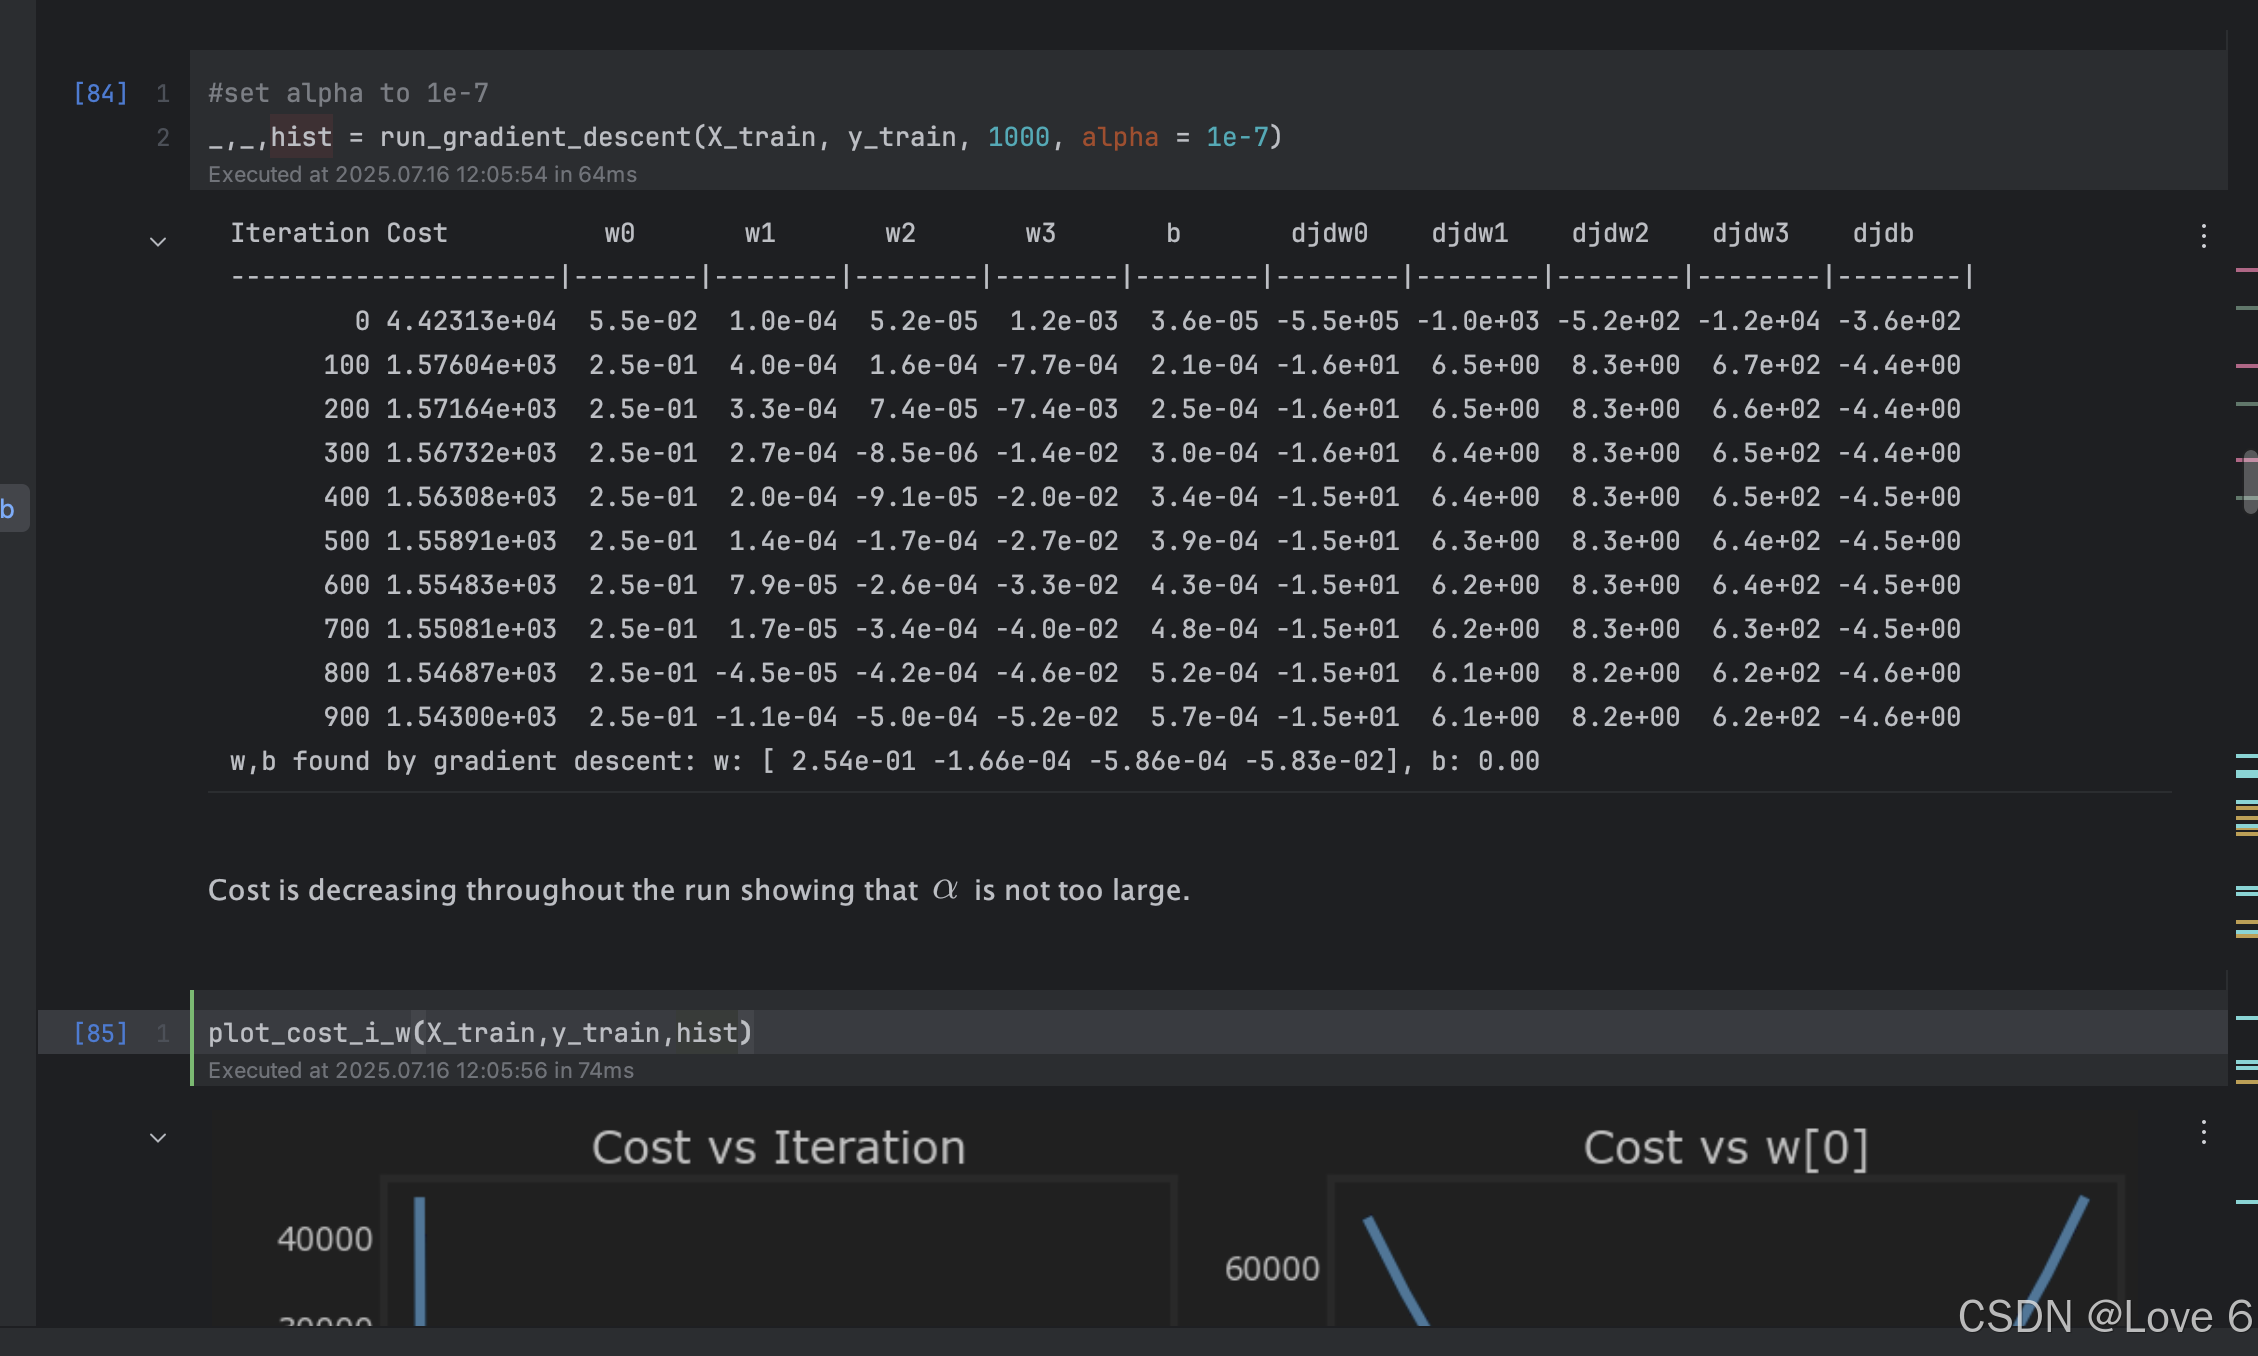Click the pink error stripe marker at top
2258x1356 pixels.
pyautogui.click(x=2246, y=270)
